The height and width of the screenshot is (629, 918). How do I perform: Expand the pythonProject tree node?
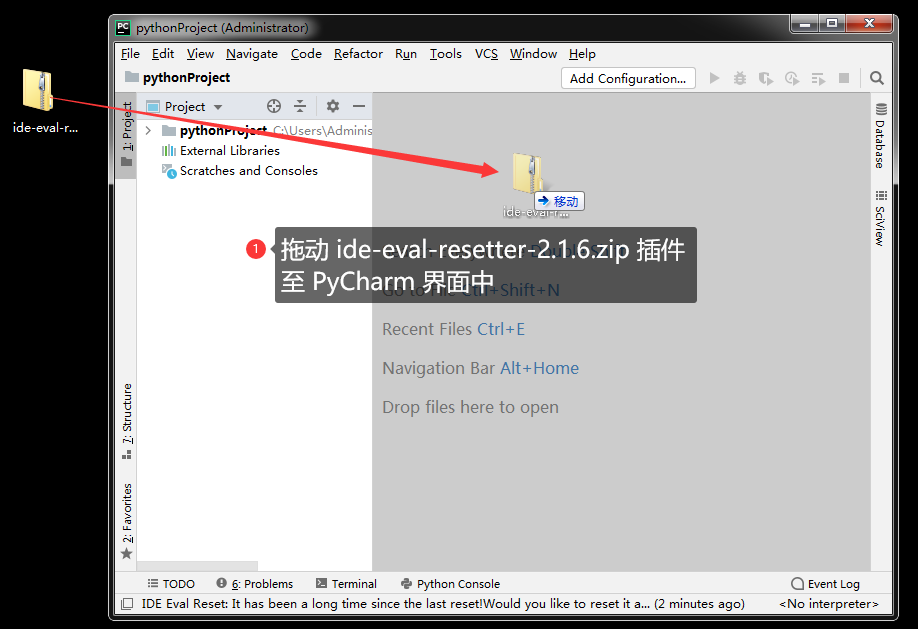pyautogui.click(x=149, y=130)
